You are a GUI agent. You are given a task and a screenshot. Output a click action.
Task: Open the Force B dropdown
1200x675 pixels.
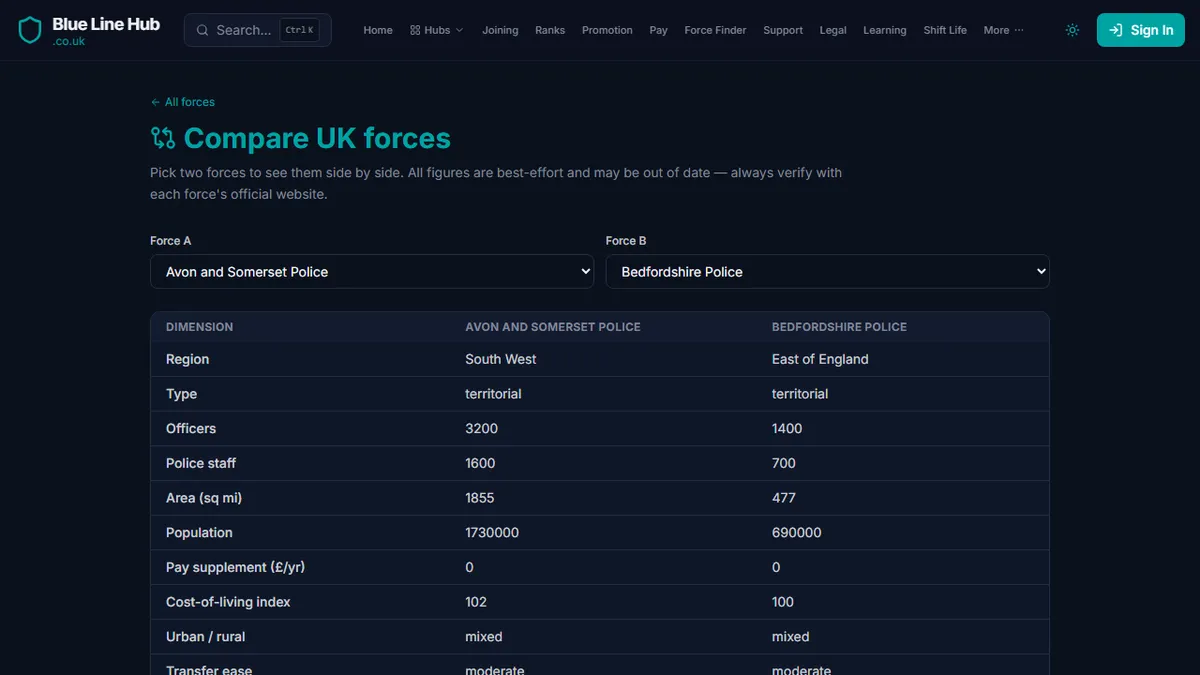pyautogui.click(x=827, y=271)
